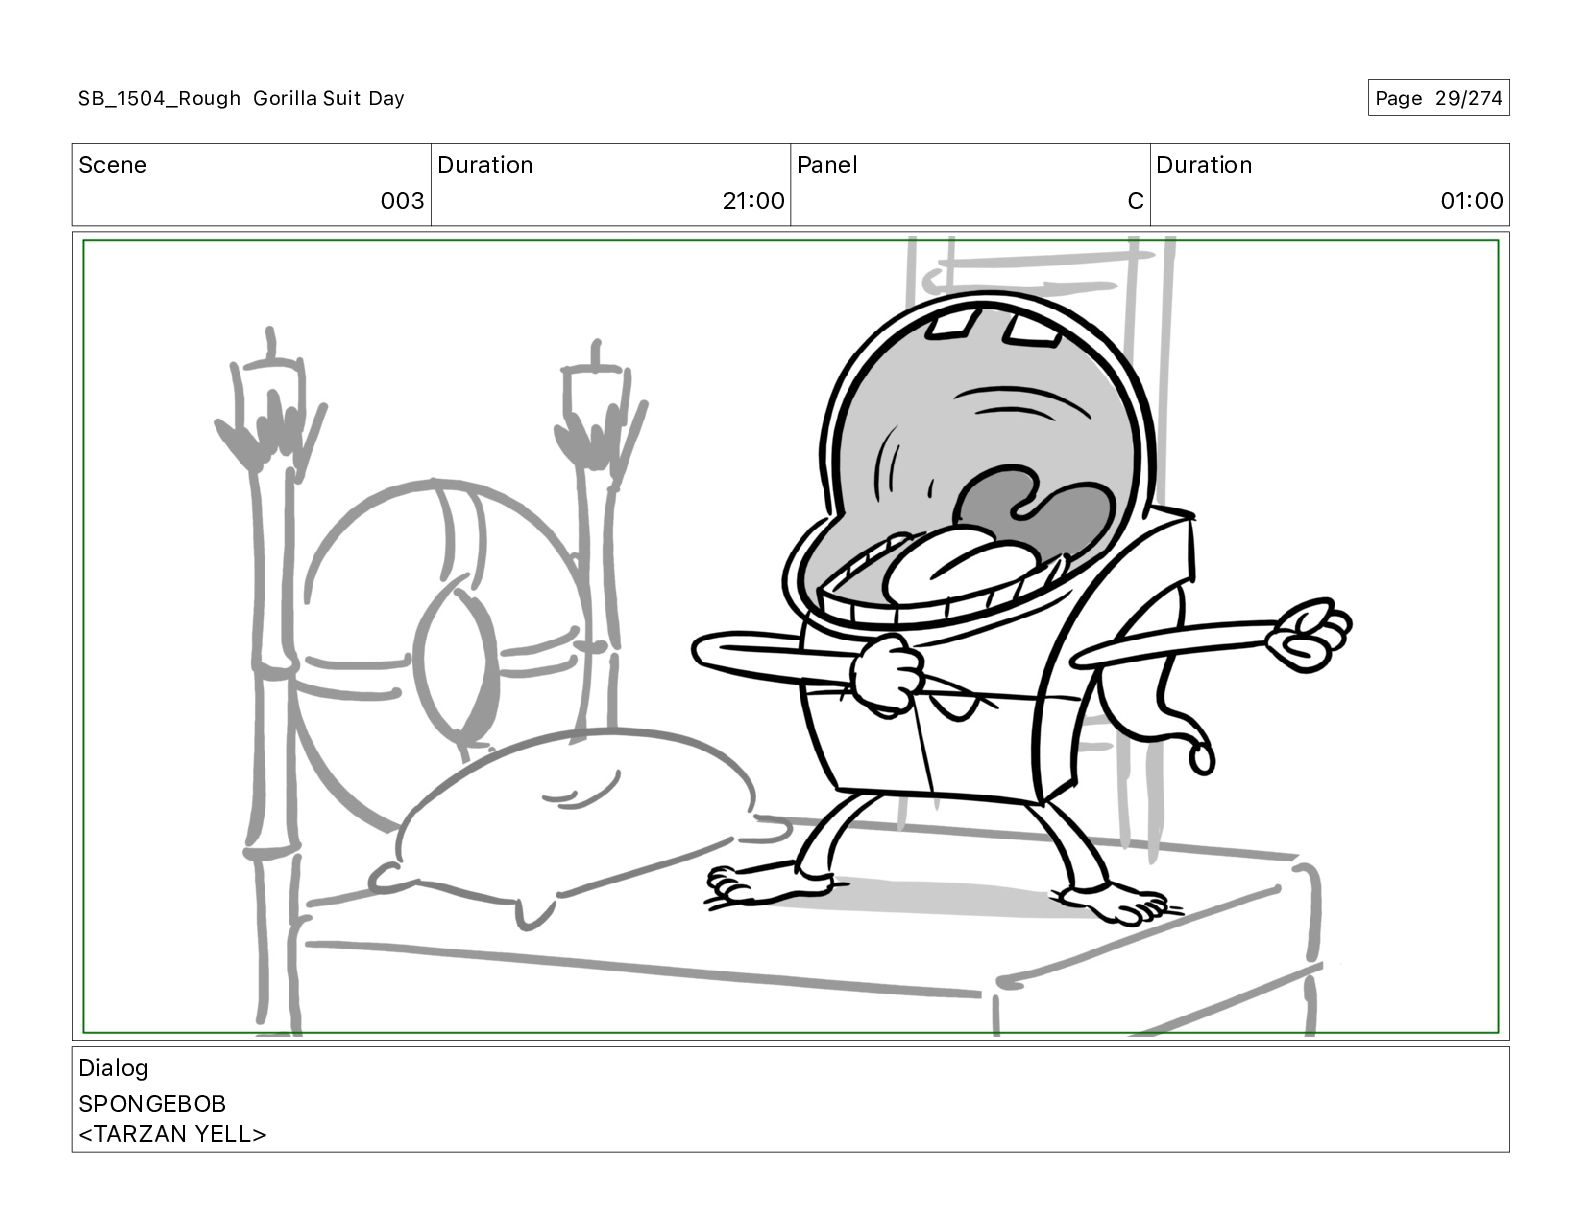The height and width of the screenshot is (1224, 1584).
Task: Click the speaker name 'SPONGEBOB'
Action: tap(152, 1104)
